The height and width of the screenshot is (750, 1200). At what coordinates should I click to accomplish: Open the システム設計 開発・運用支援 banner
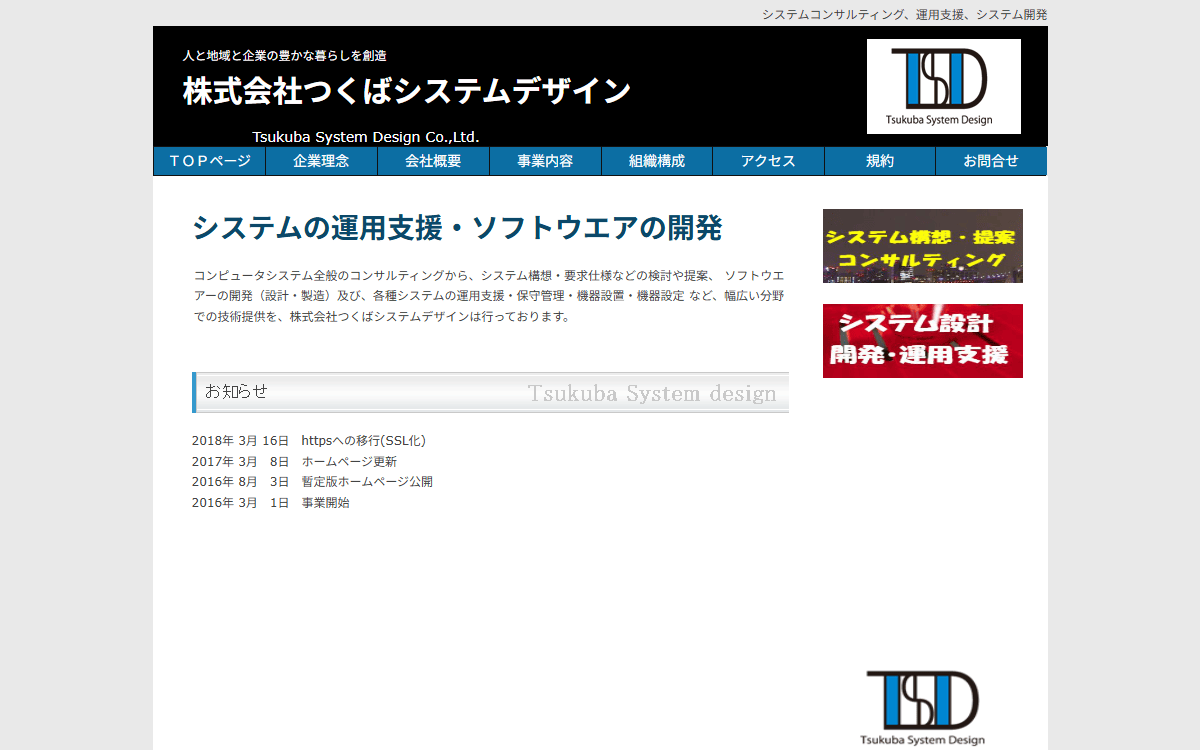tap(923, 341)
